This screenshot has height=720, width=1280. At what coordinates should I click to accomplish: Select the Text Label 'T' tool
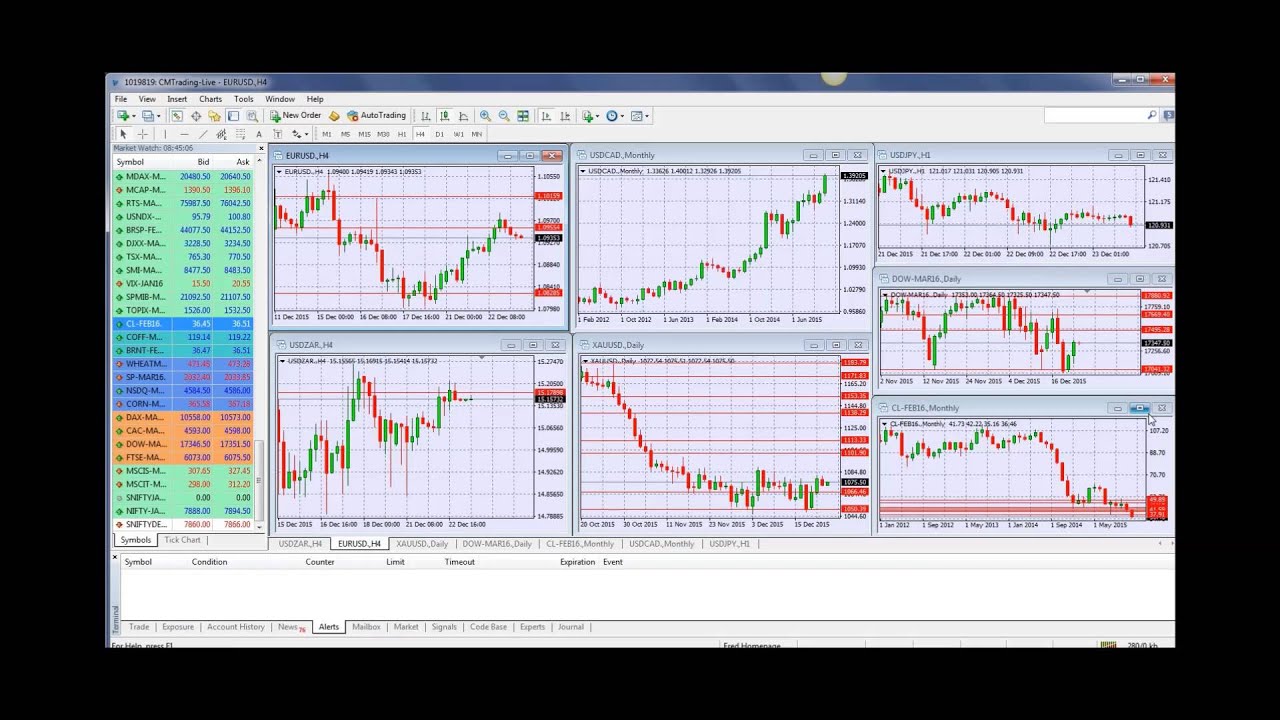tap(278, 134)
